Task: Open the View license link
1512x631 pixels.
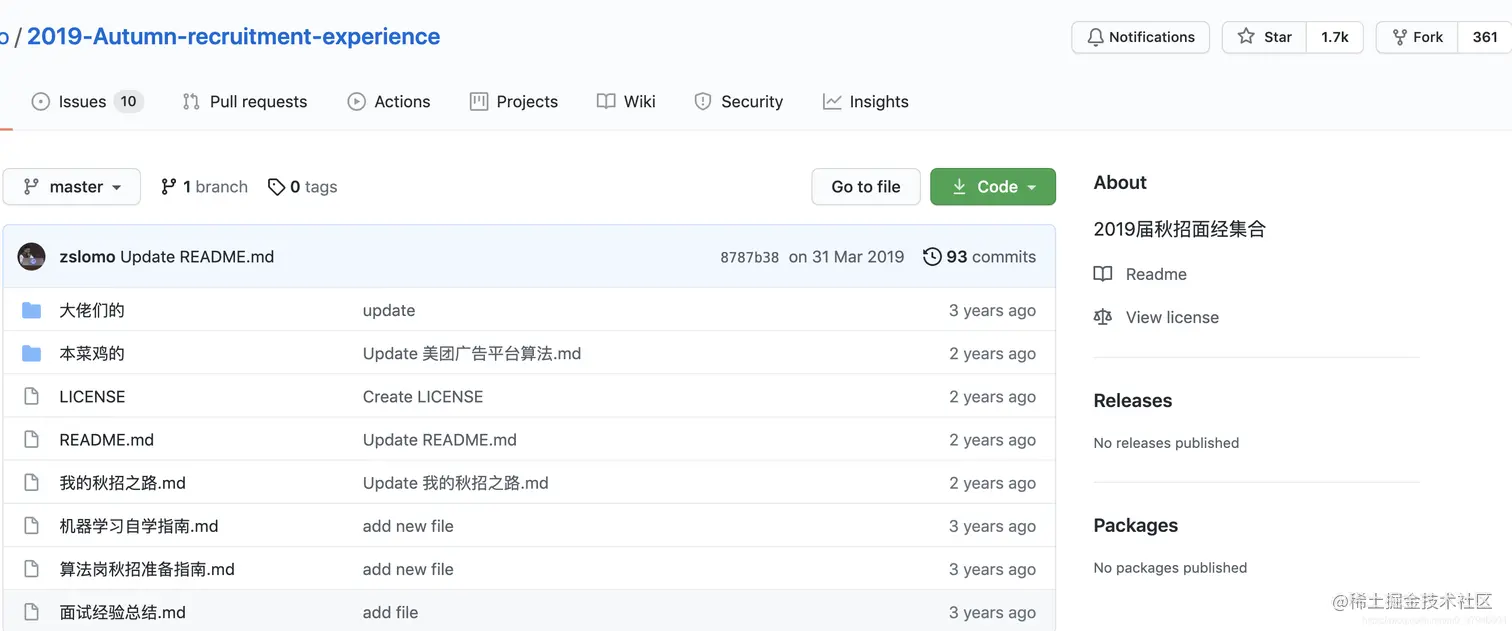Action: 1172,317
